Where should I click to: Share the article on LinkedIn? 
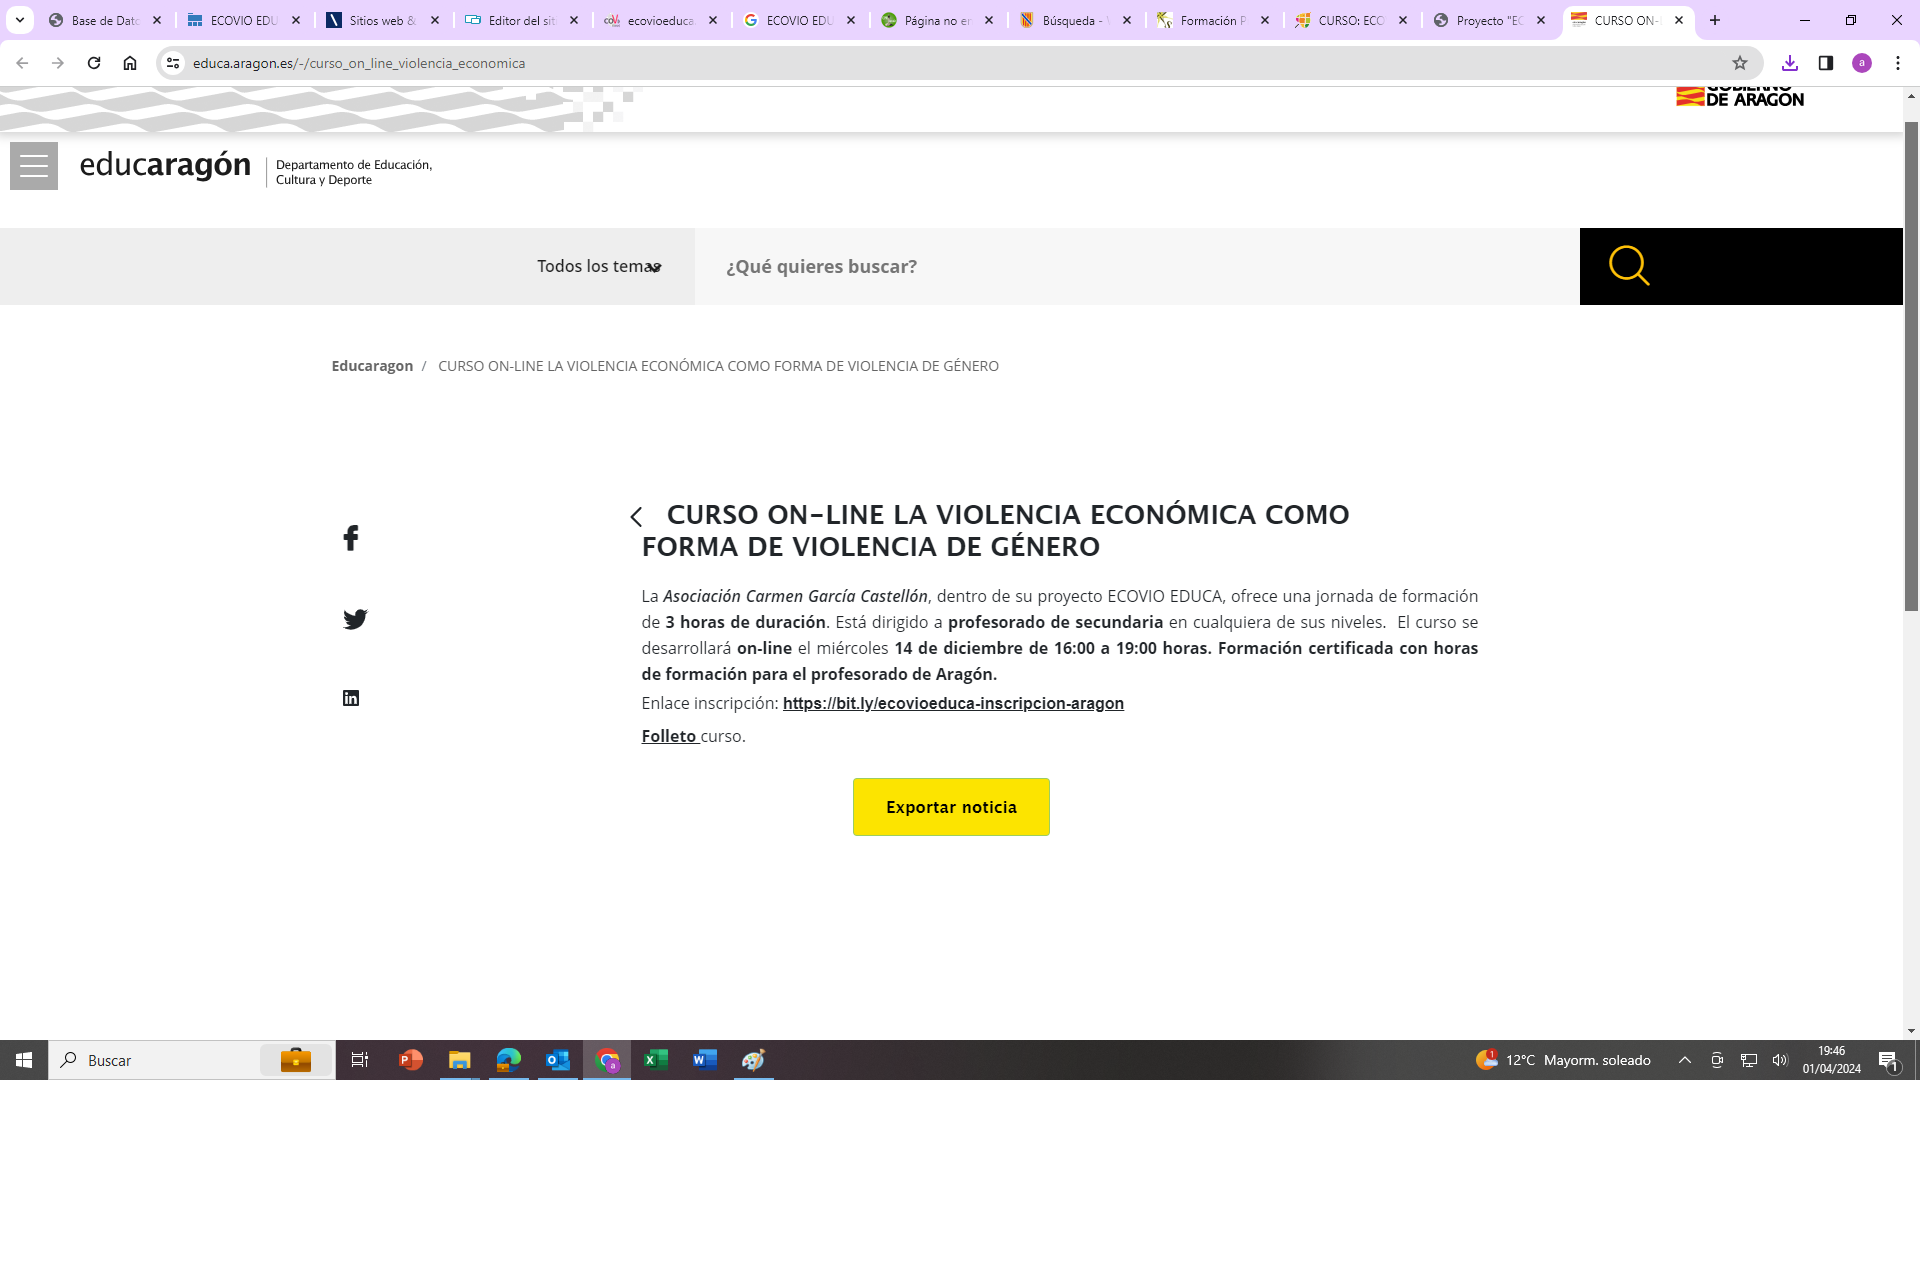(x=351, y=698)
